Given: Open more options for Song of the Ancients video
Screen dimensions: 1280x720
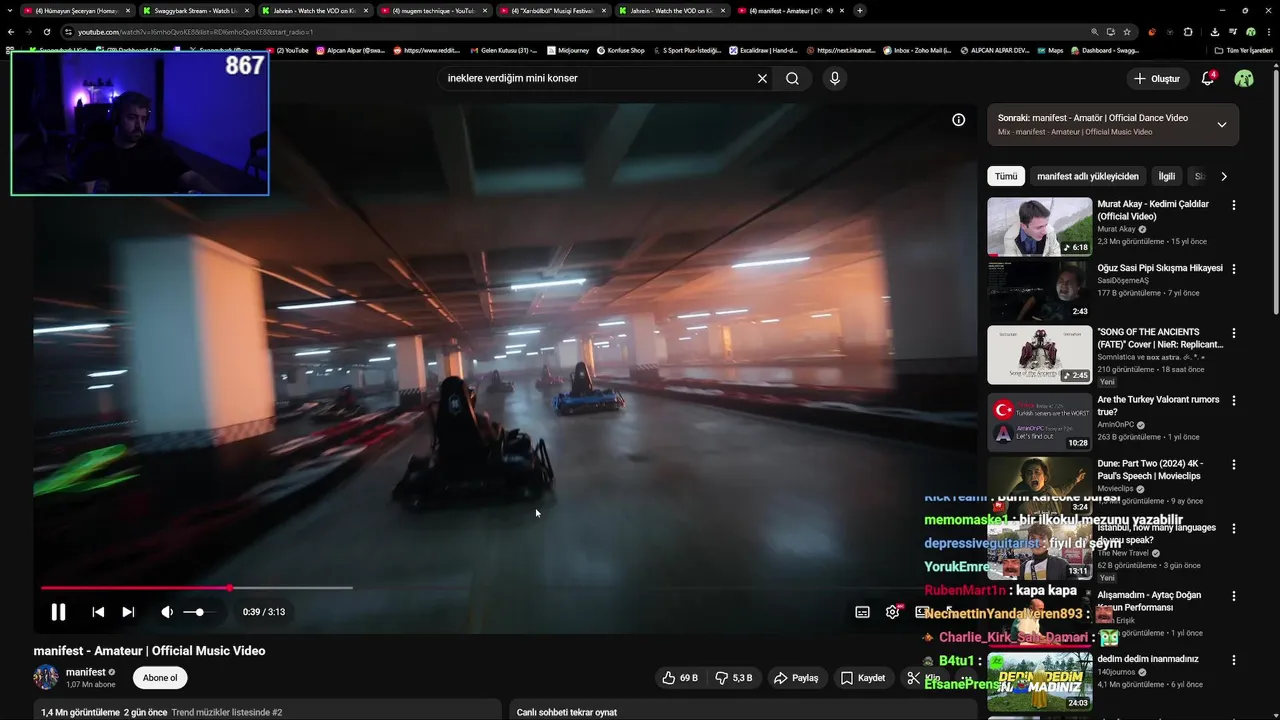Looking at the screenshot, I should (1233, 333).
